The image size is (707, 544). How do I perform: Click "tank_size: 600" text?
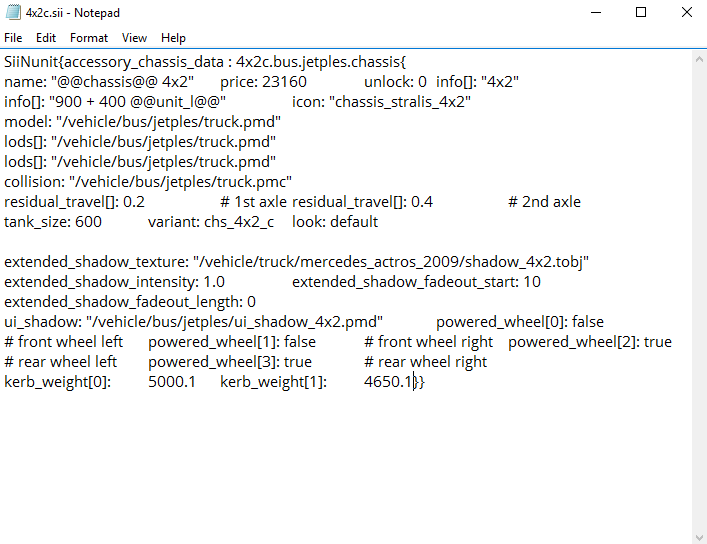[x=53, y=222]
